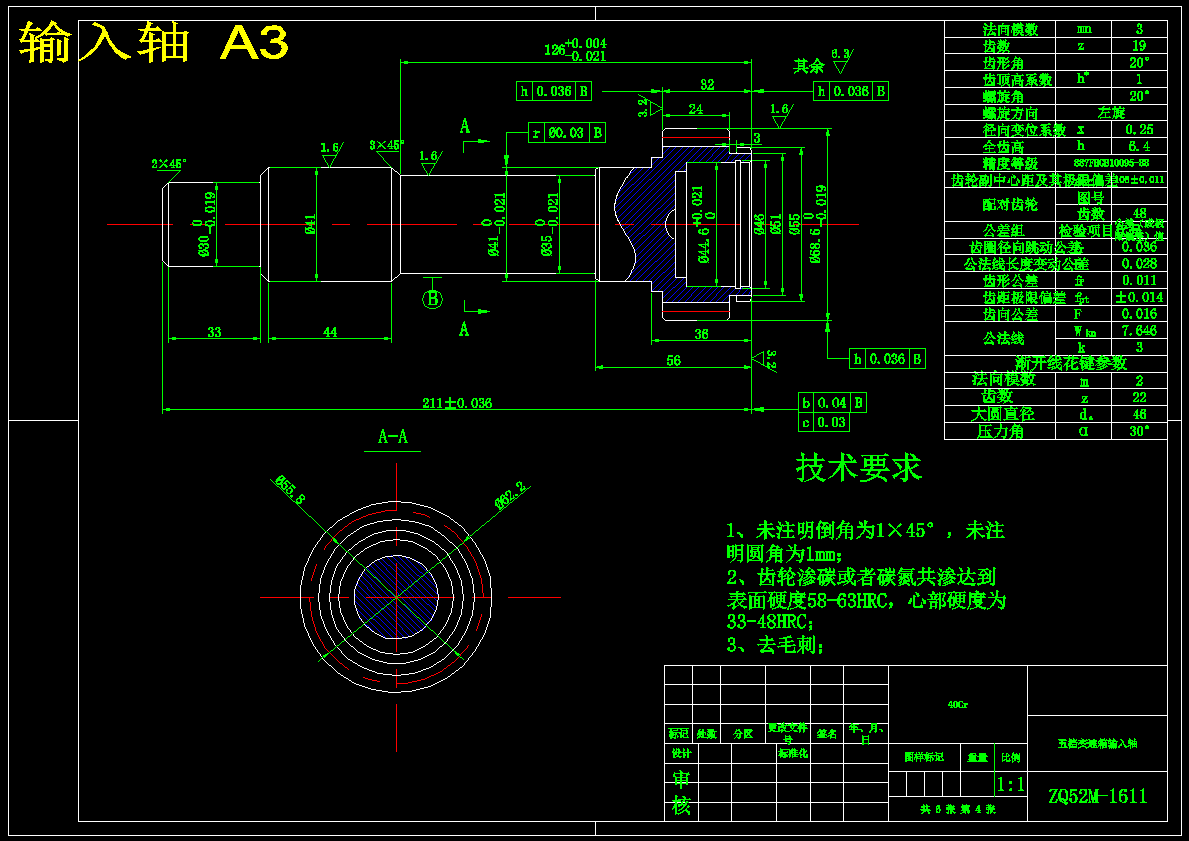Select the 33 length dimension
This screenshot has height=841, width=1189.
tap(215, 331)
